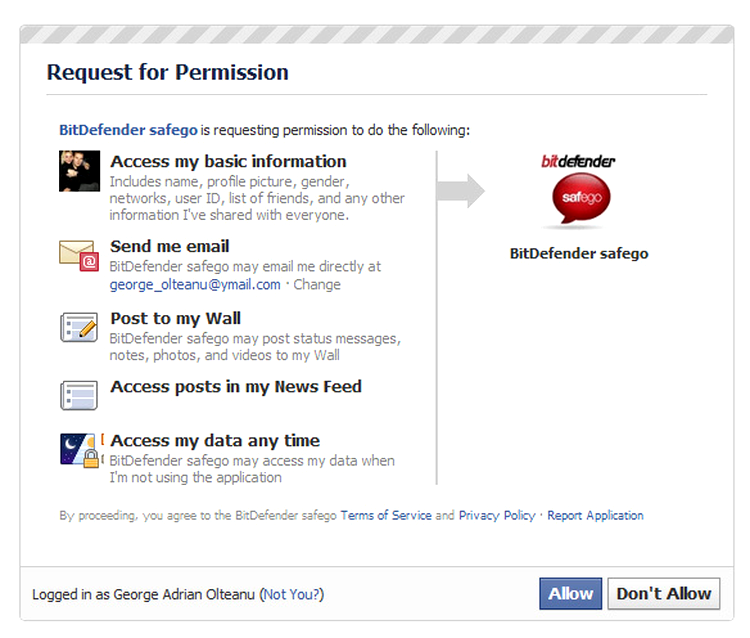The image size is (750, 638).
Task: Open the Terms of Service link
Action: (x=386, y=516)
